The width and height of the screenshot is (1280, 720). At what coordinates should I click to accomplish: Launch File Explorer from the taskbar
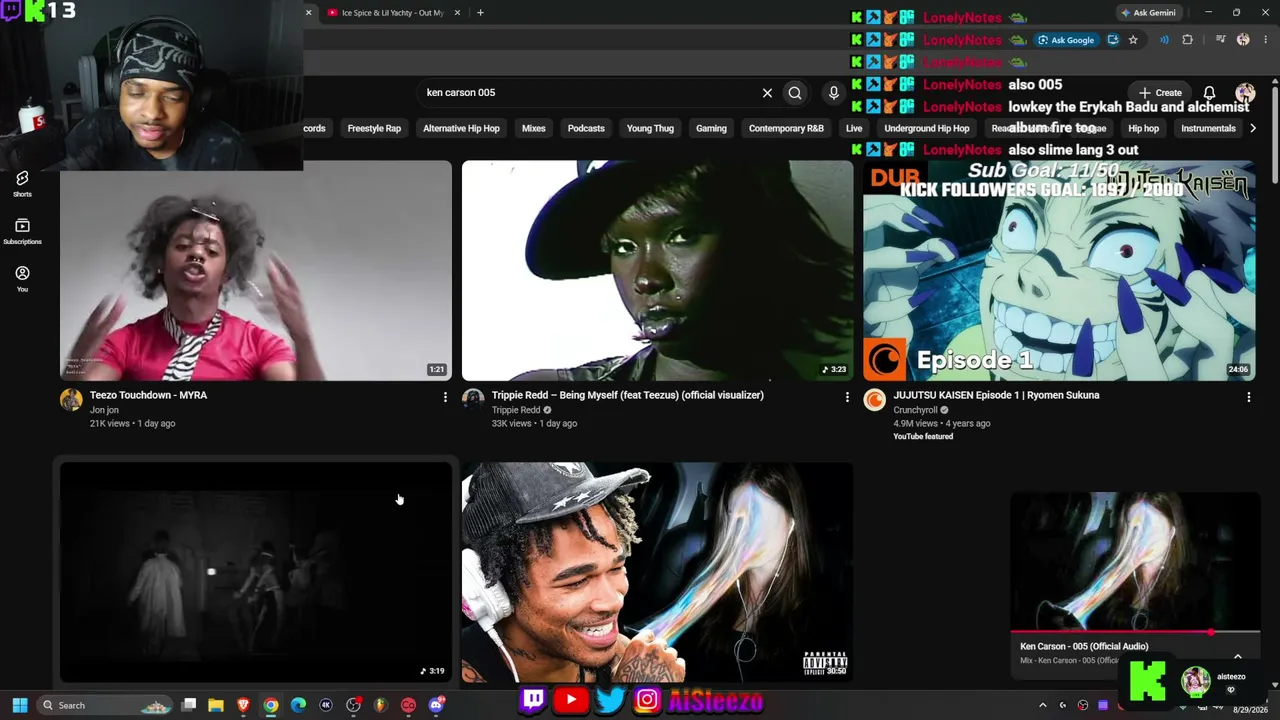pyautogui.click(x=215, y=705)
